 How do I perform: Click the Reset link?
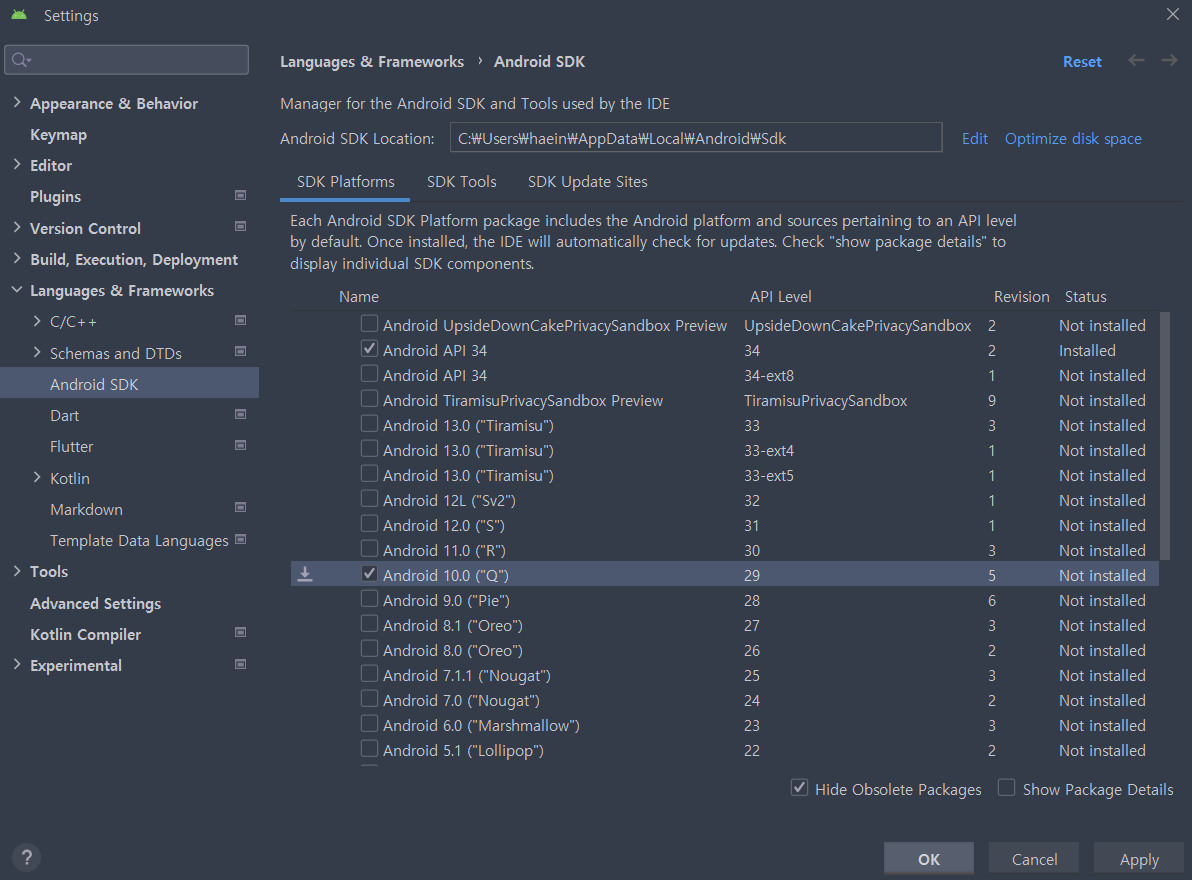(x=1082, y=62)
